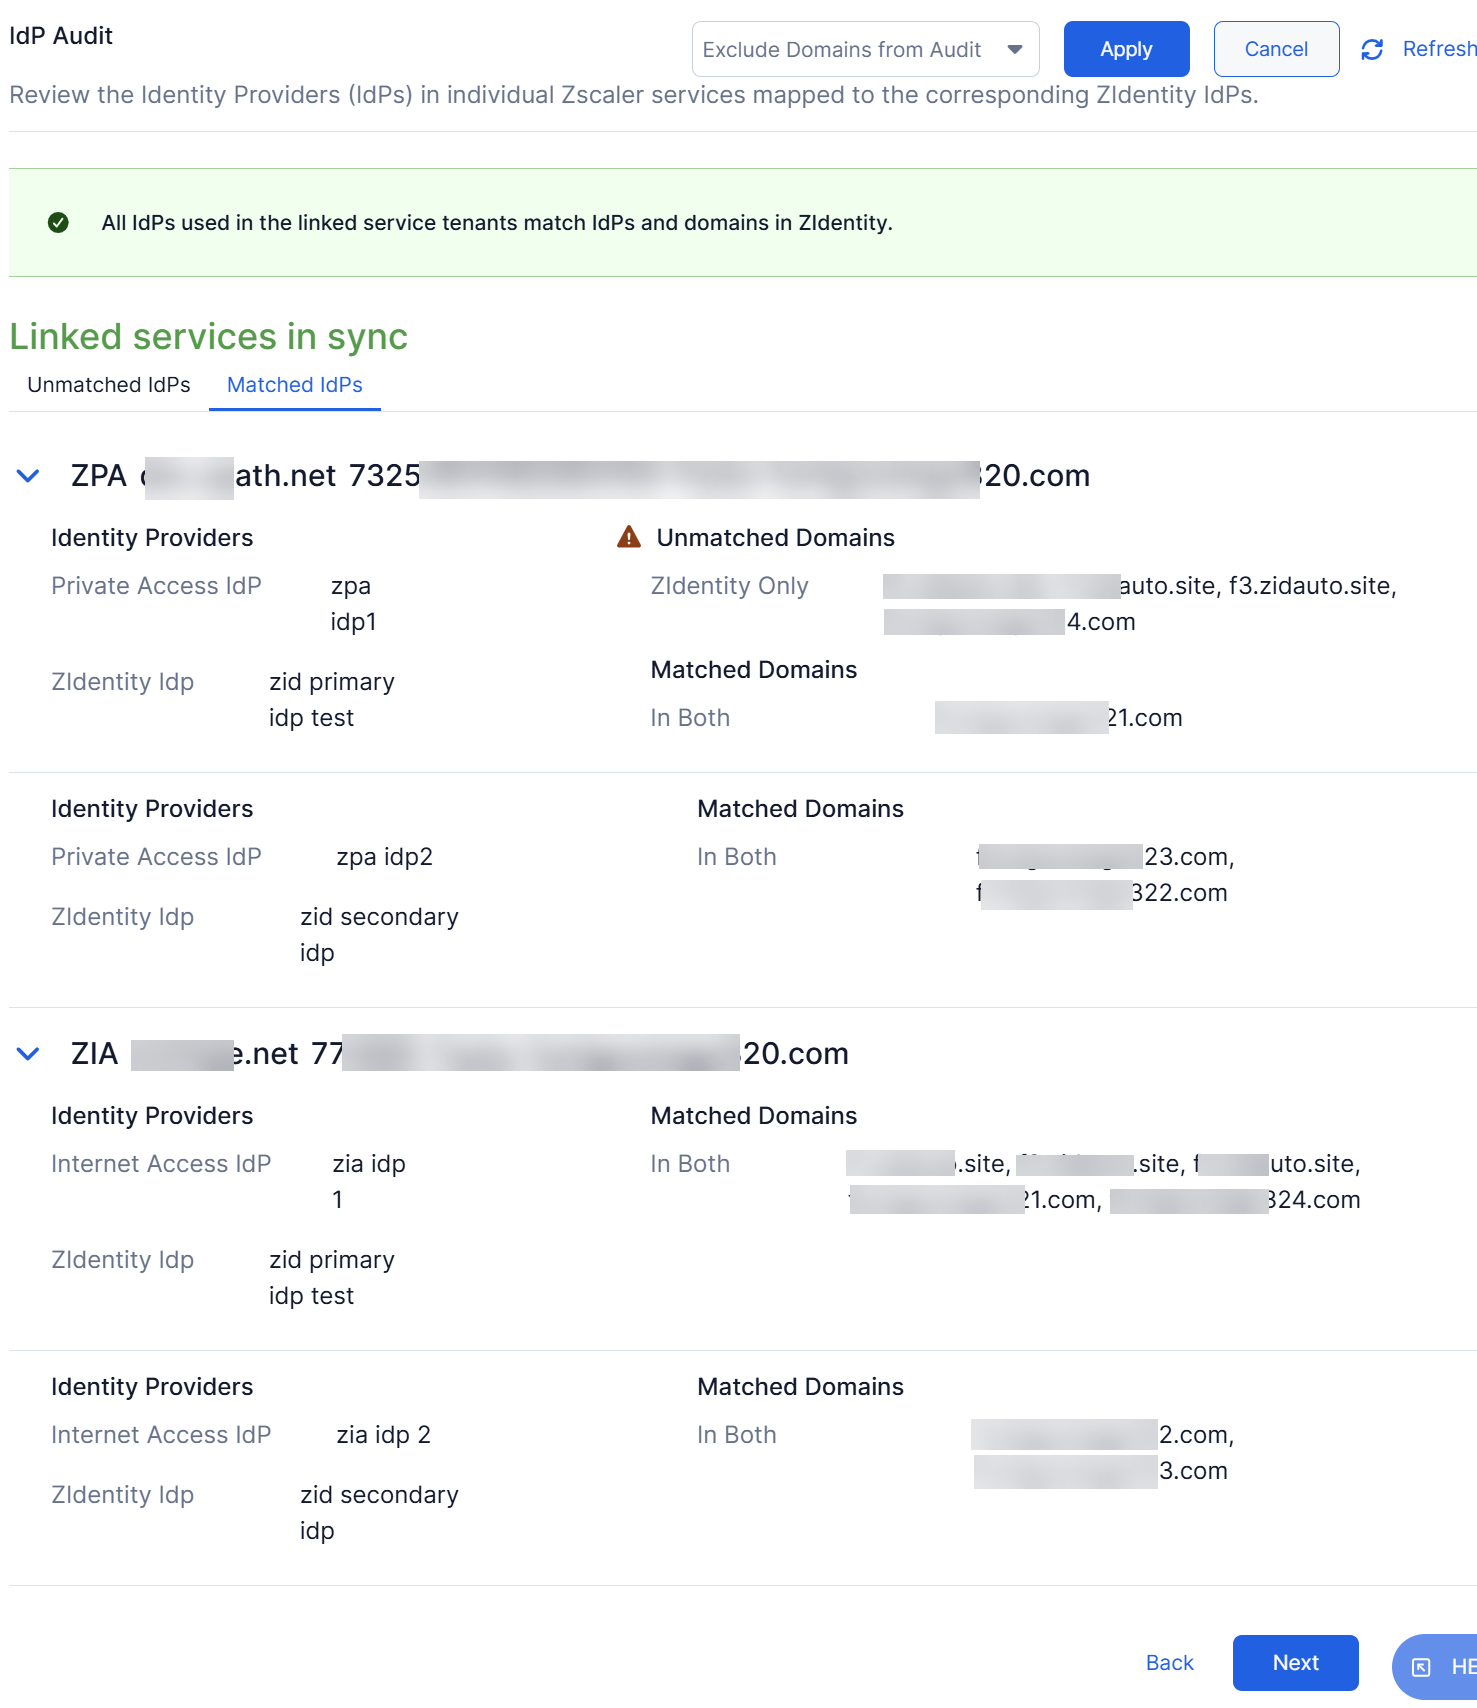This screenshot has height=1708, width=1477.
Task: Select the Matched IdPs tab
Action: pyautogui.click(x=295, y=385)
